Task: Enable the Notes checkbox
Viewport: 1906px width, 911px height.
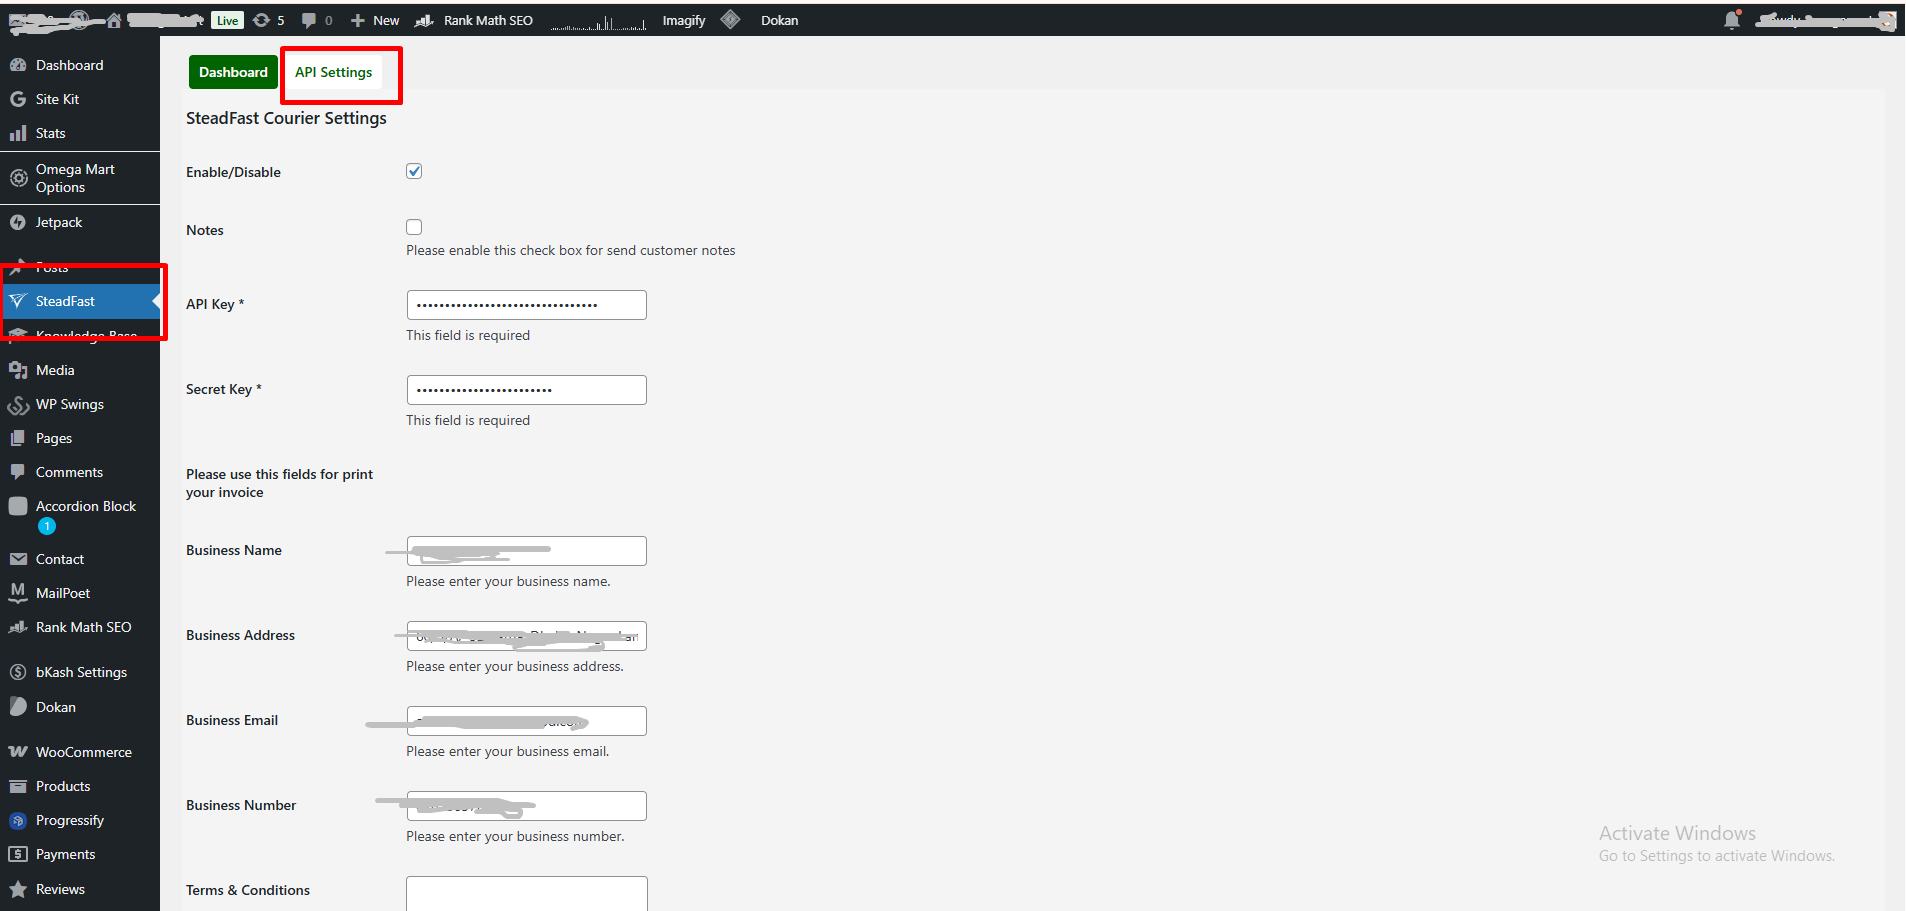Action: coord(414,227)
